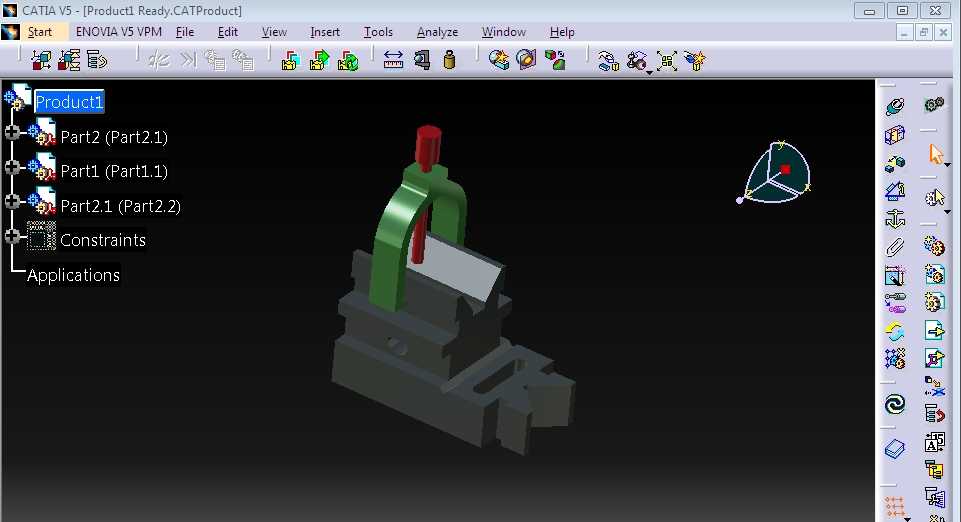Select the Measure Between ruler icon
This screenshot has width=961, height=522.
click(x=393, y=60)
